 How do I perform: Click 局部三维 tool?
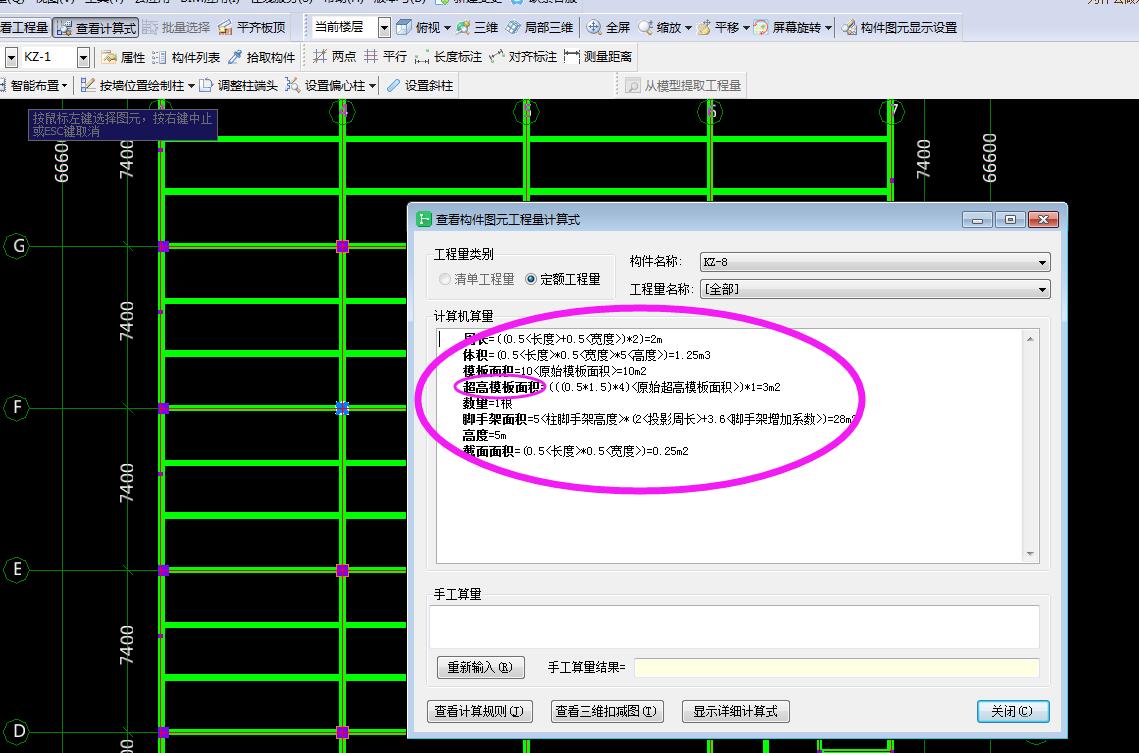(540, 28)
